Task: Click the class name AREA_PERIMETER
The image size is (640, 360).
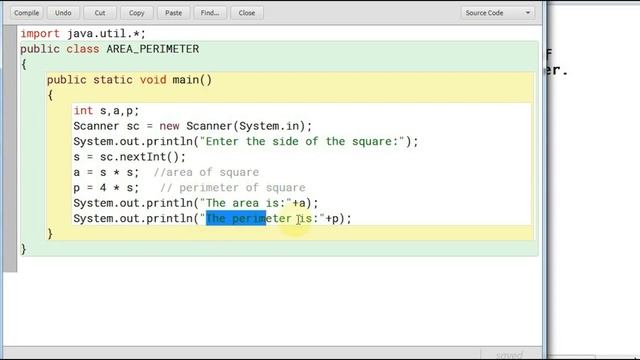Action: 153,49
